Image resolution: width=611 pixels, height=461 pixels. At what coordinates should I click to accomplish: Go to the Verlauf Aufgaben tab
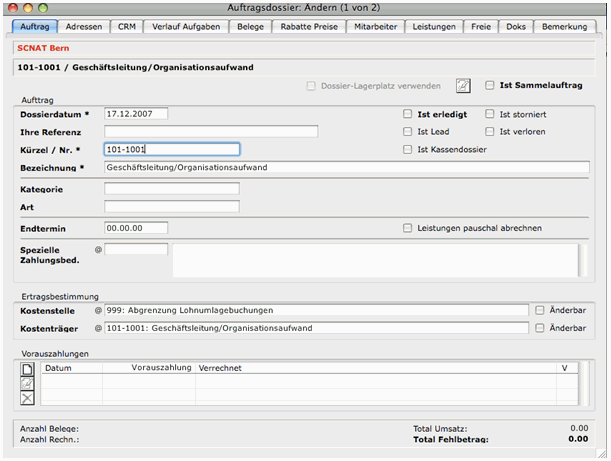coord(186,27)
